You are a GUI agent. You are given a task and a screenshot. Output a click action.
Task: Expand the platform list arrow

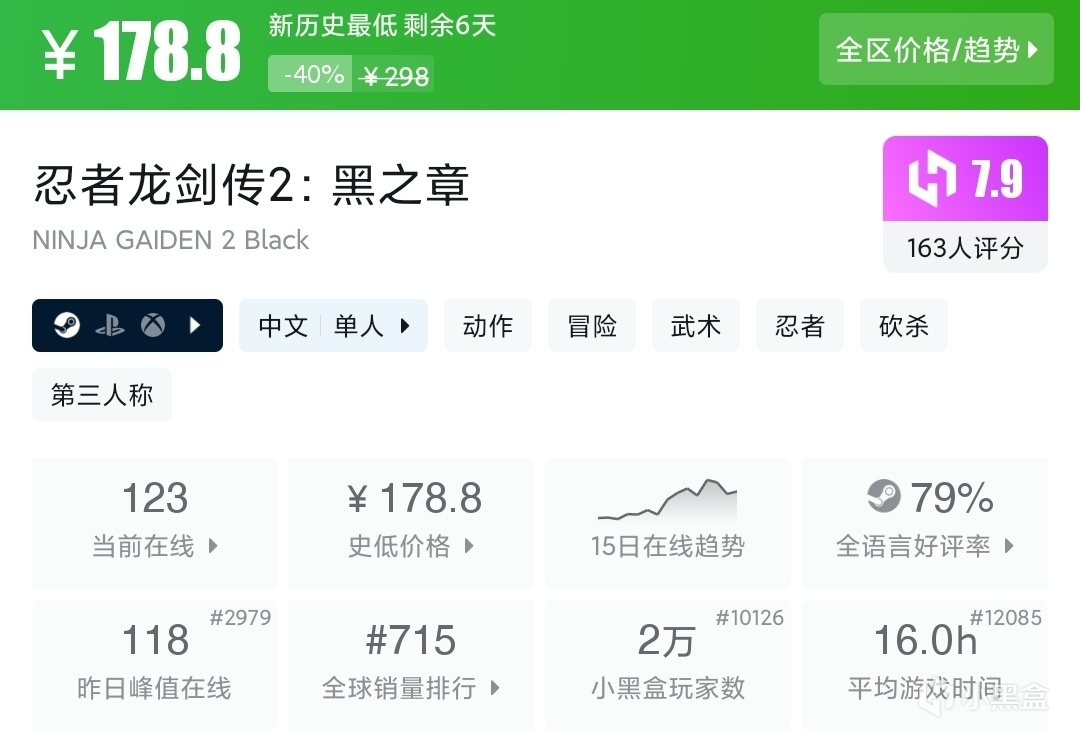[x=195, y=325]
